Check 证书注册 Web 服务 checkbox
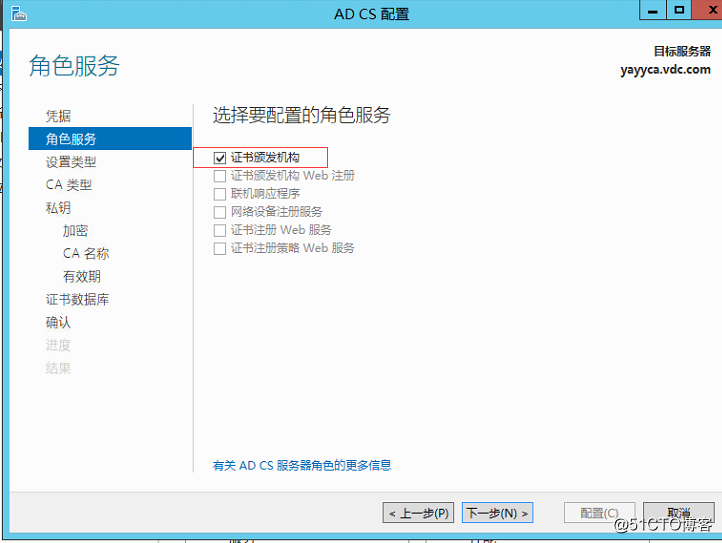The image size is (722, 543). tap(220, 230)
